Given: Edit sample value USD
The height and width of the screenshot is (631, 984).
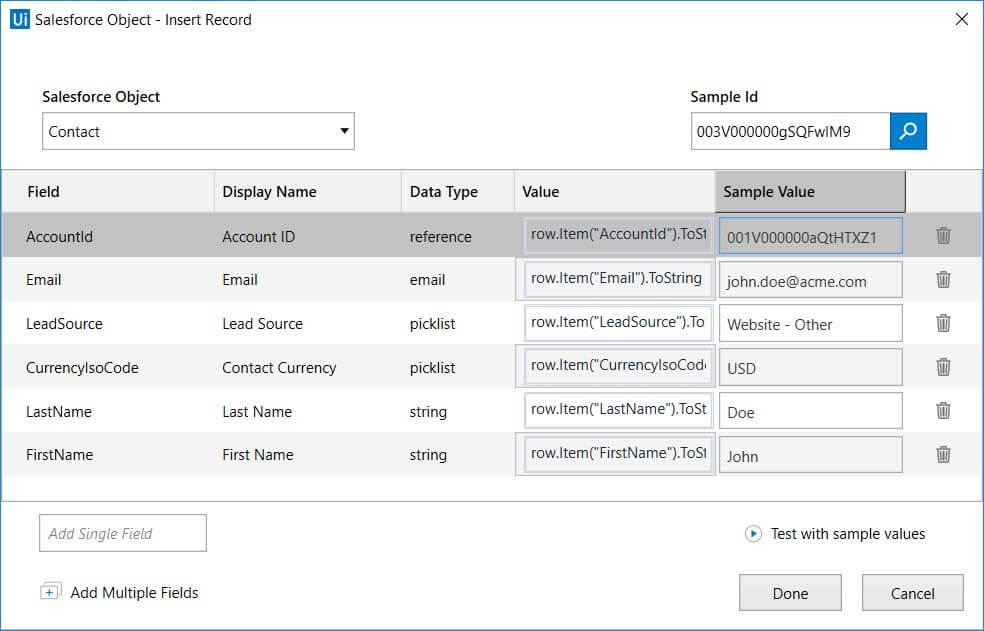Looking at the screenshot, I should pos(811,367).
